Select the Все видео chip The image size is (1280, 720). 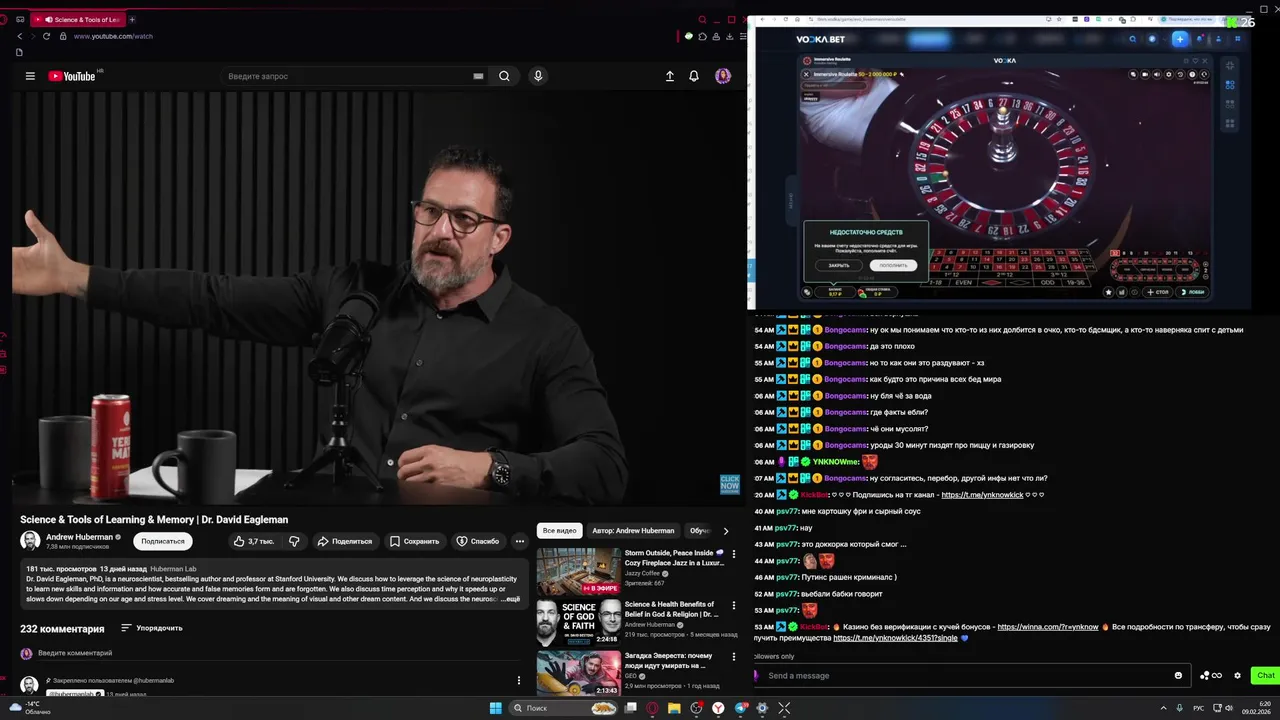(x=560, y=530)
